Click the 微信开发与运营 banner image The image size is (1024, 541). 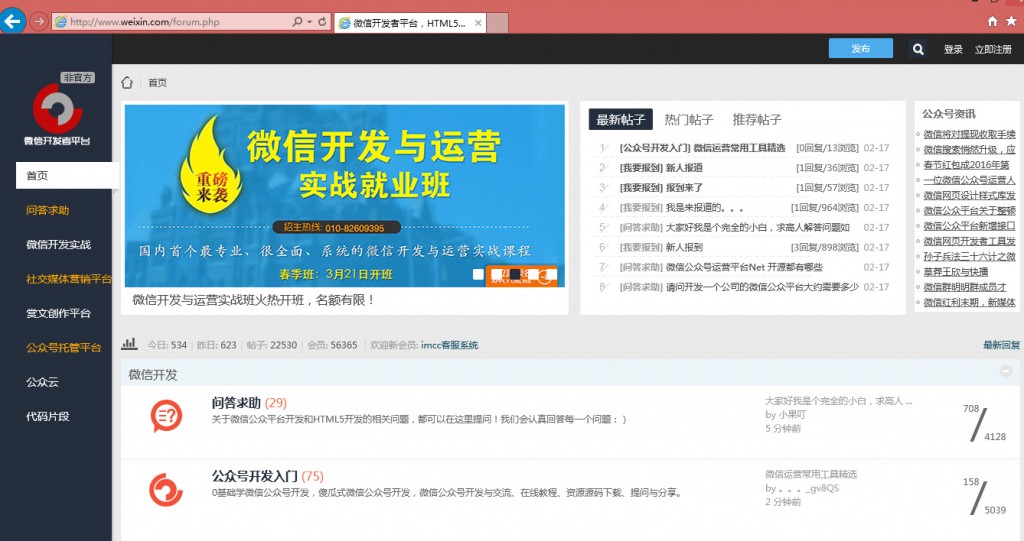(345, 195)
